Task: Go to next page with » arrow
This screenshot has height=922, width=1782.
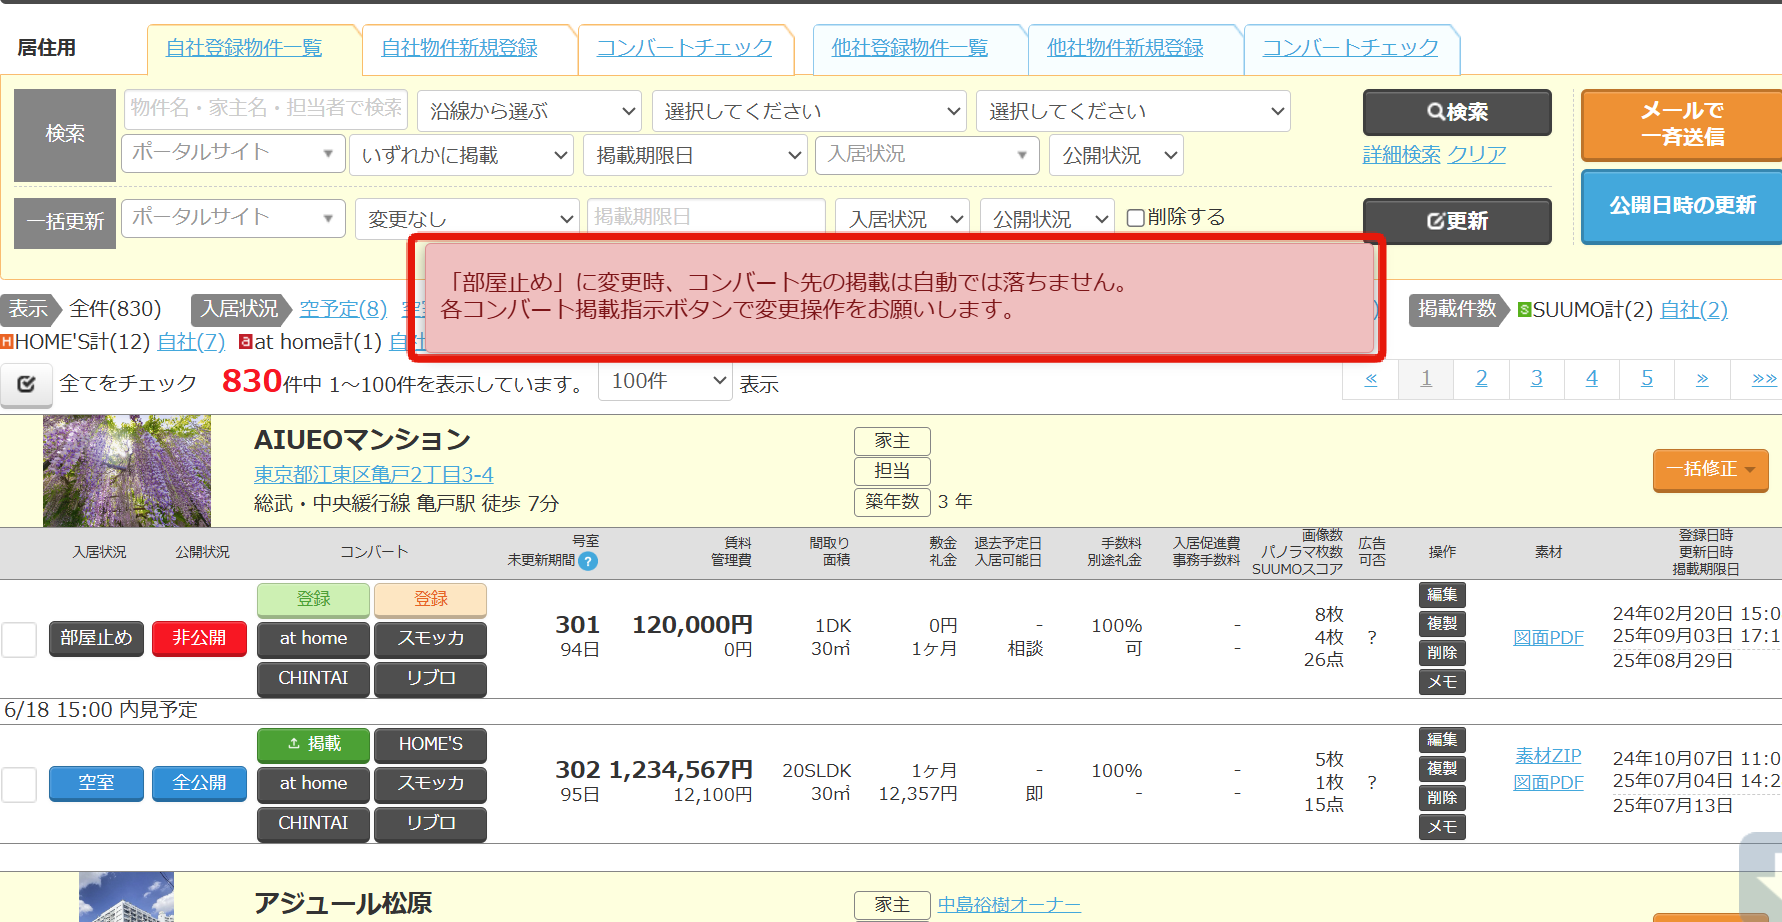Action: click(1702, 379)
